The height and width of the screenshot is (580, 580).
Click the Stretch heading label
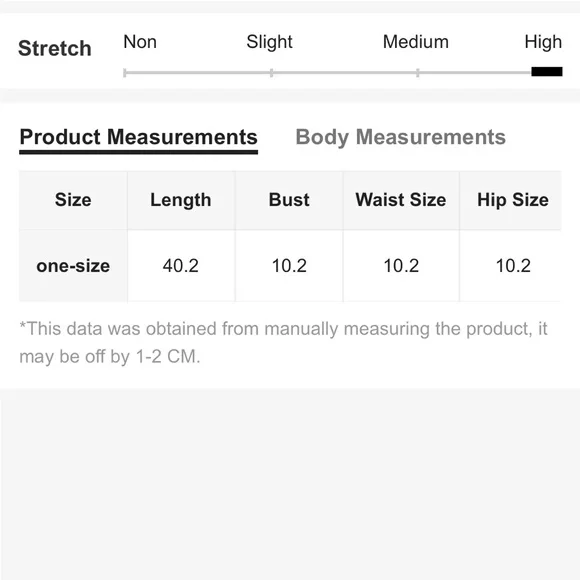click(x=55, y=48)
